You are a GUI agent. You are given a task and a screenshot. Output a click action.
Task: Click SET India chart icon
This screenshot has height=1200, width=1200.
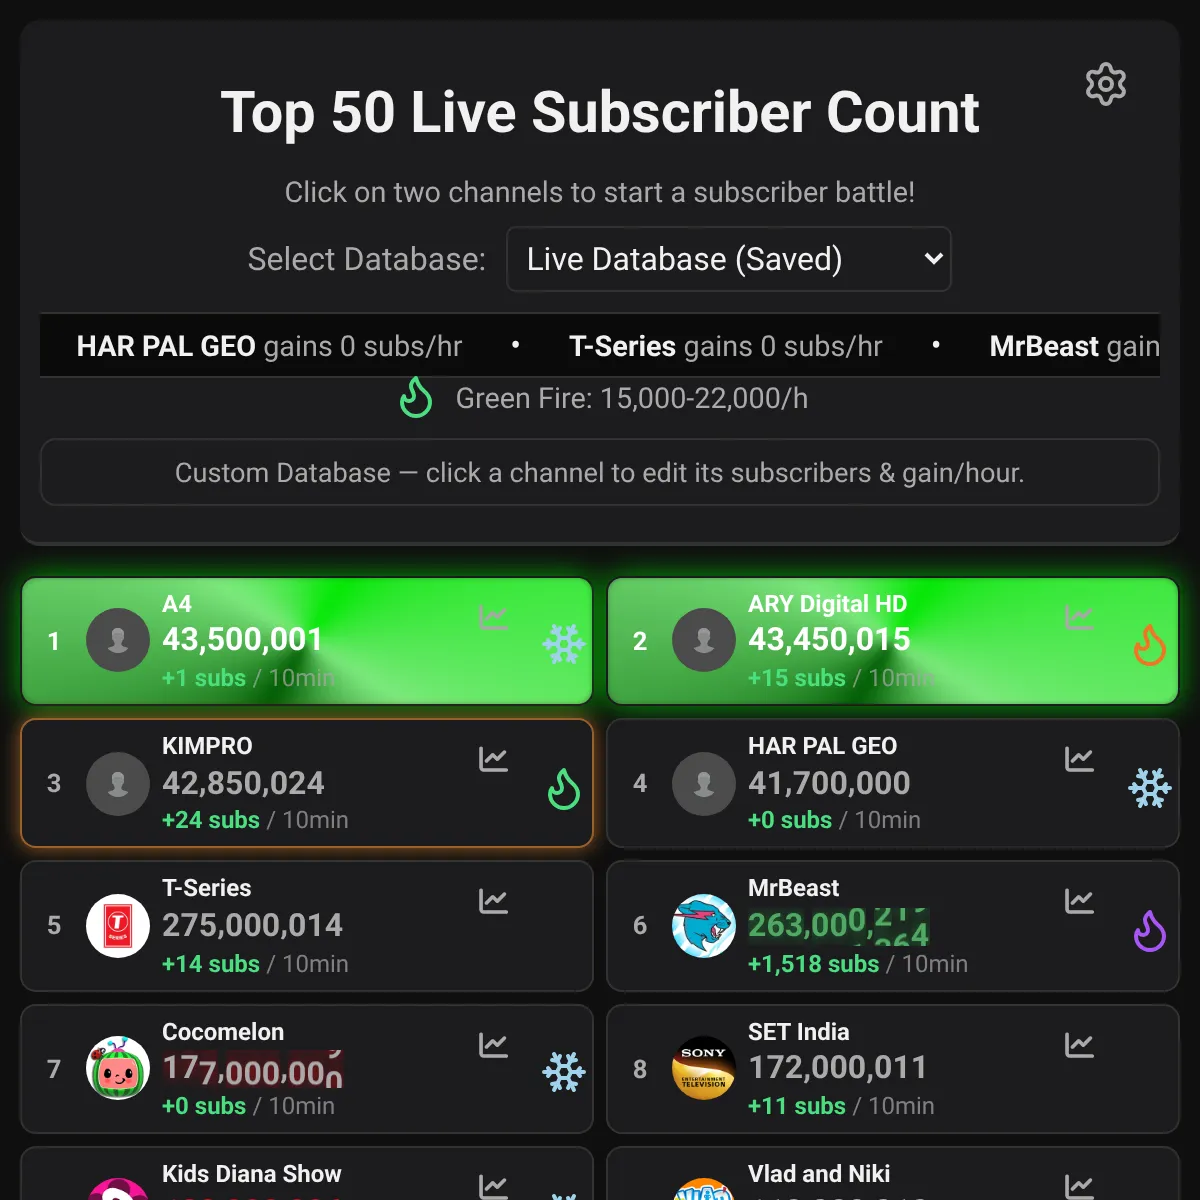coord(1079,1045)
